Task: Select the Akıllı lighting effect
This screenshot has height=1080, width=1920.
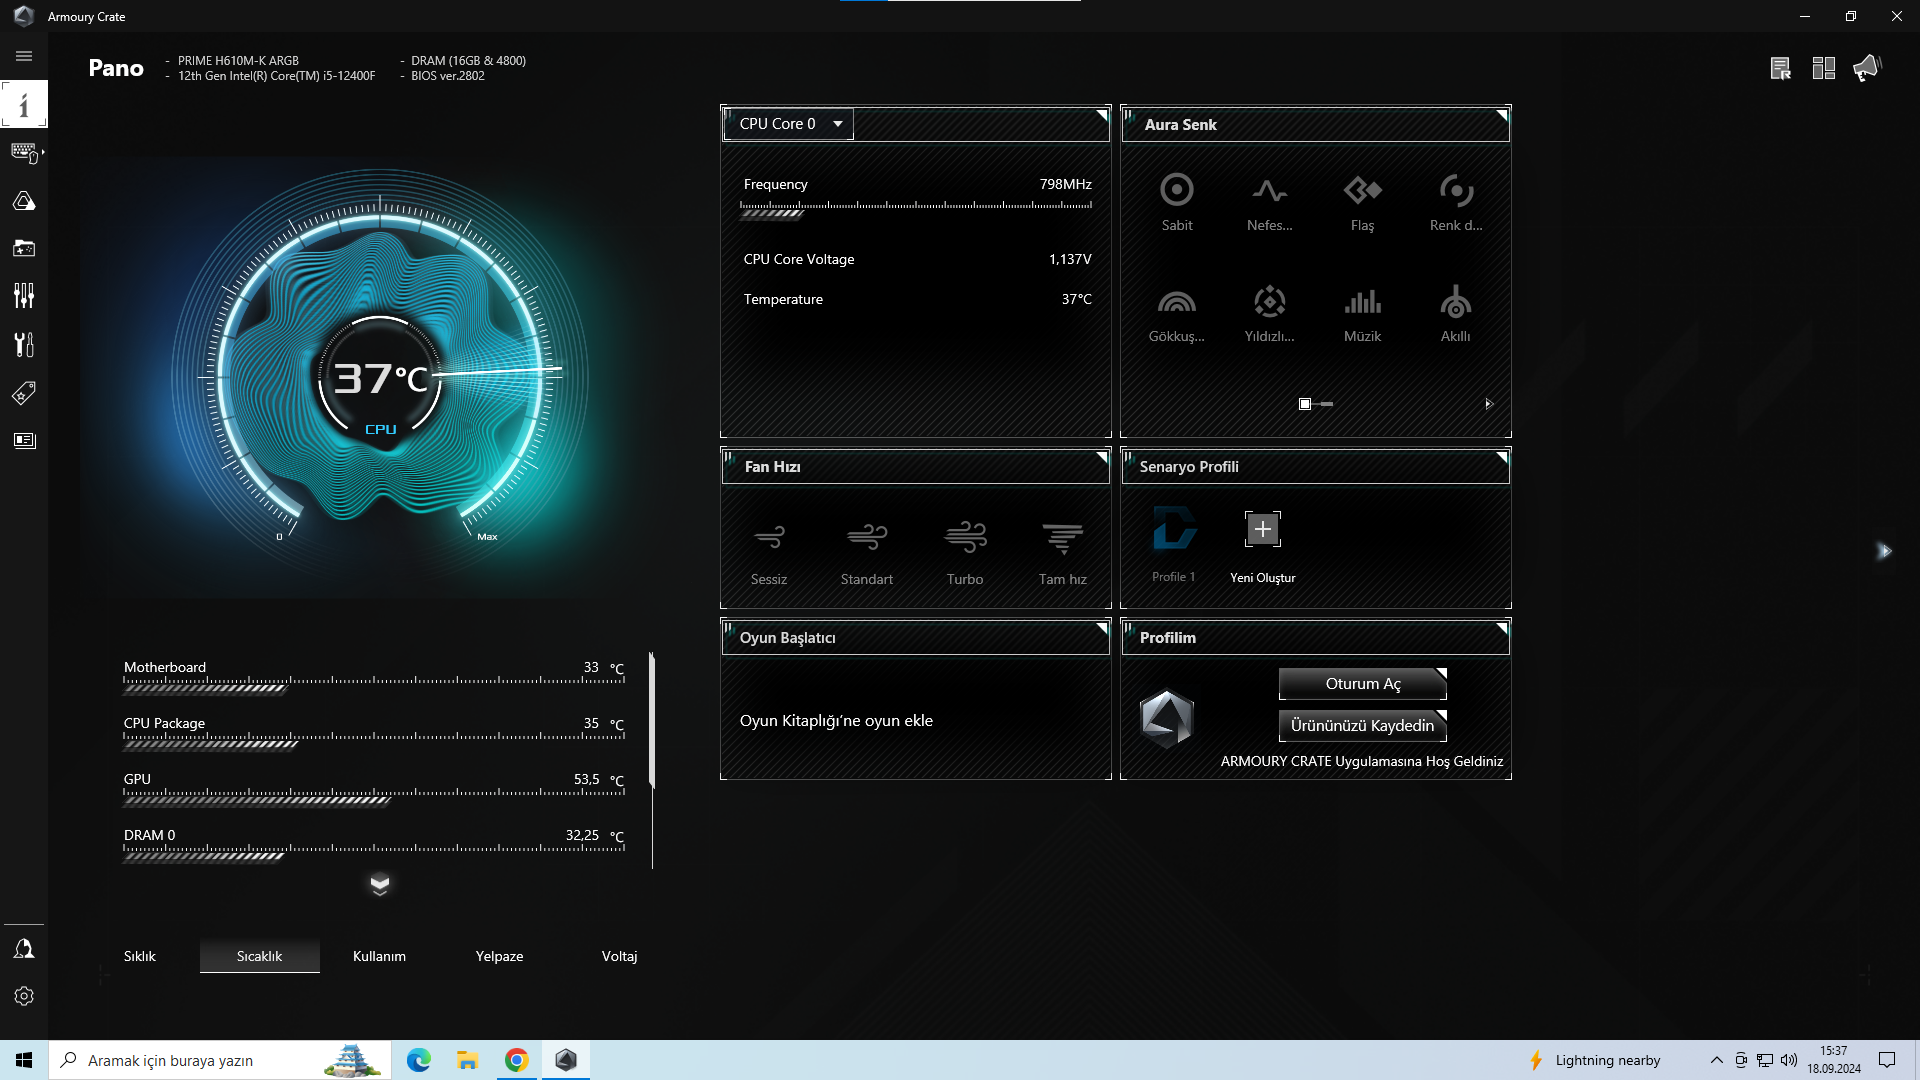Action: (x=1456, y=314)
